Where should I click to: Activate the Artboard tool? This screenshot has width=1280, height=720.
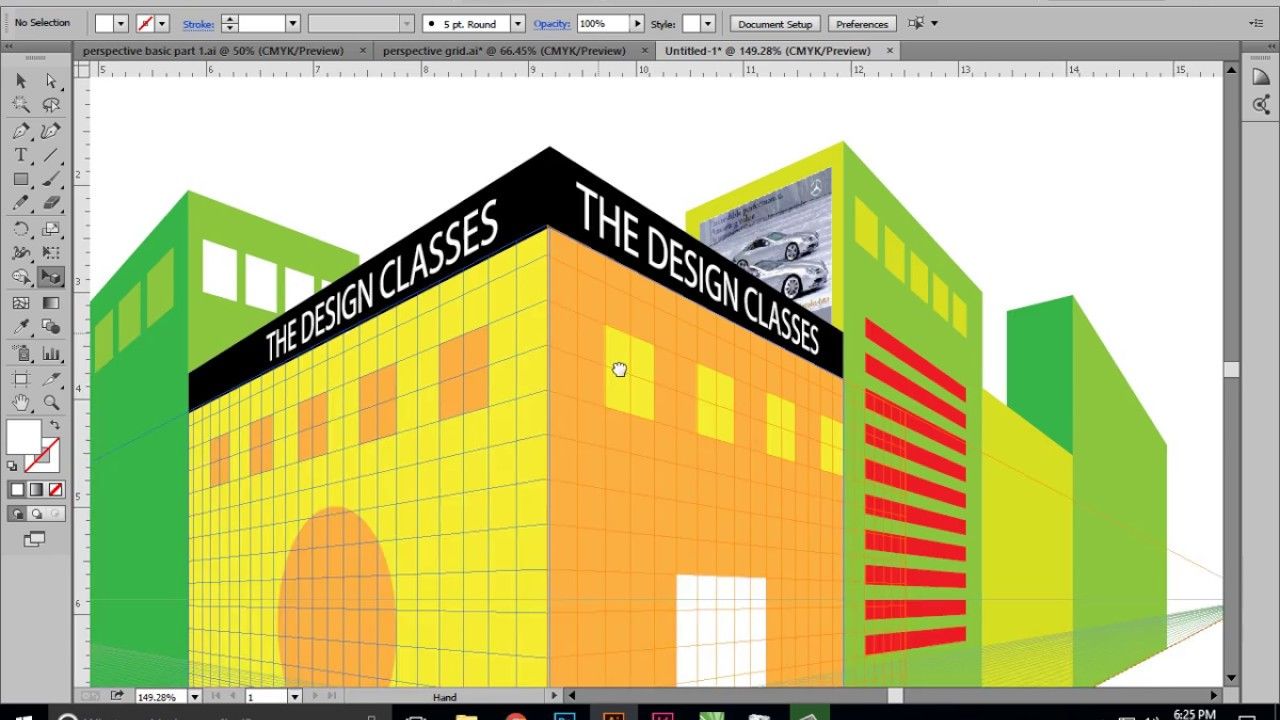(21, 378)
